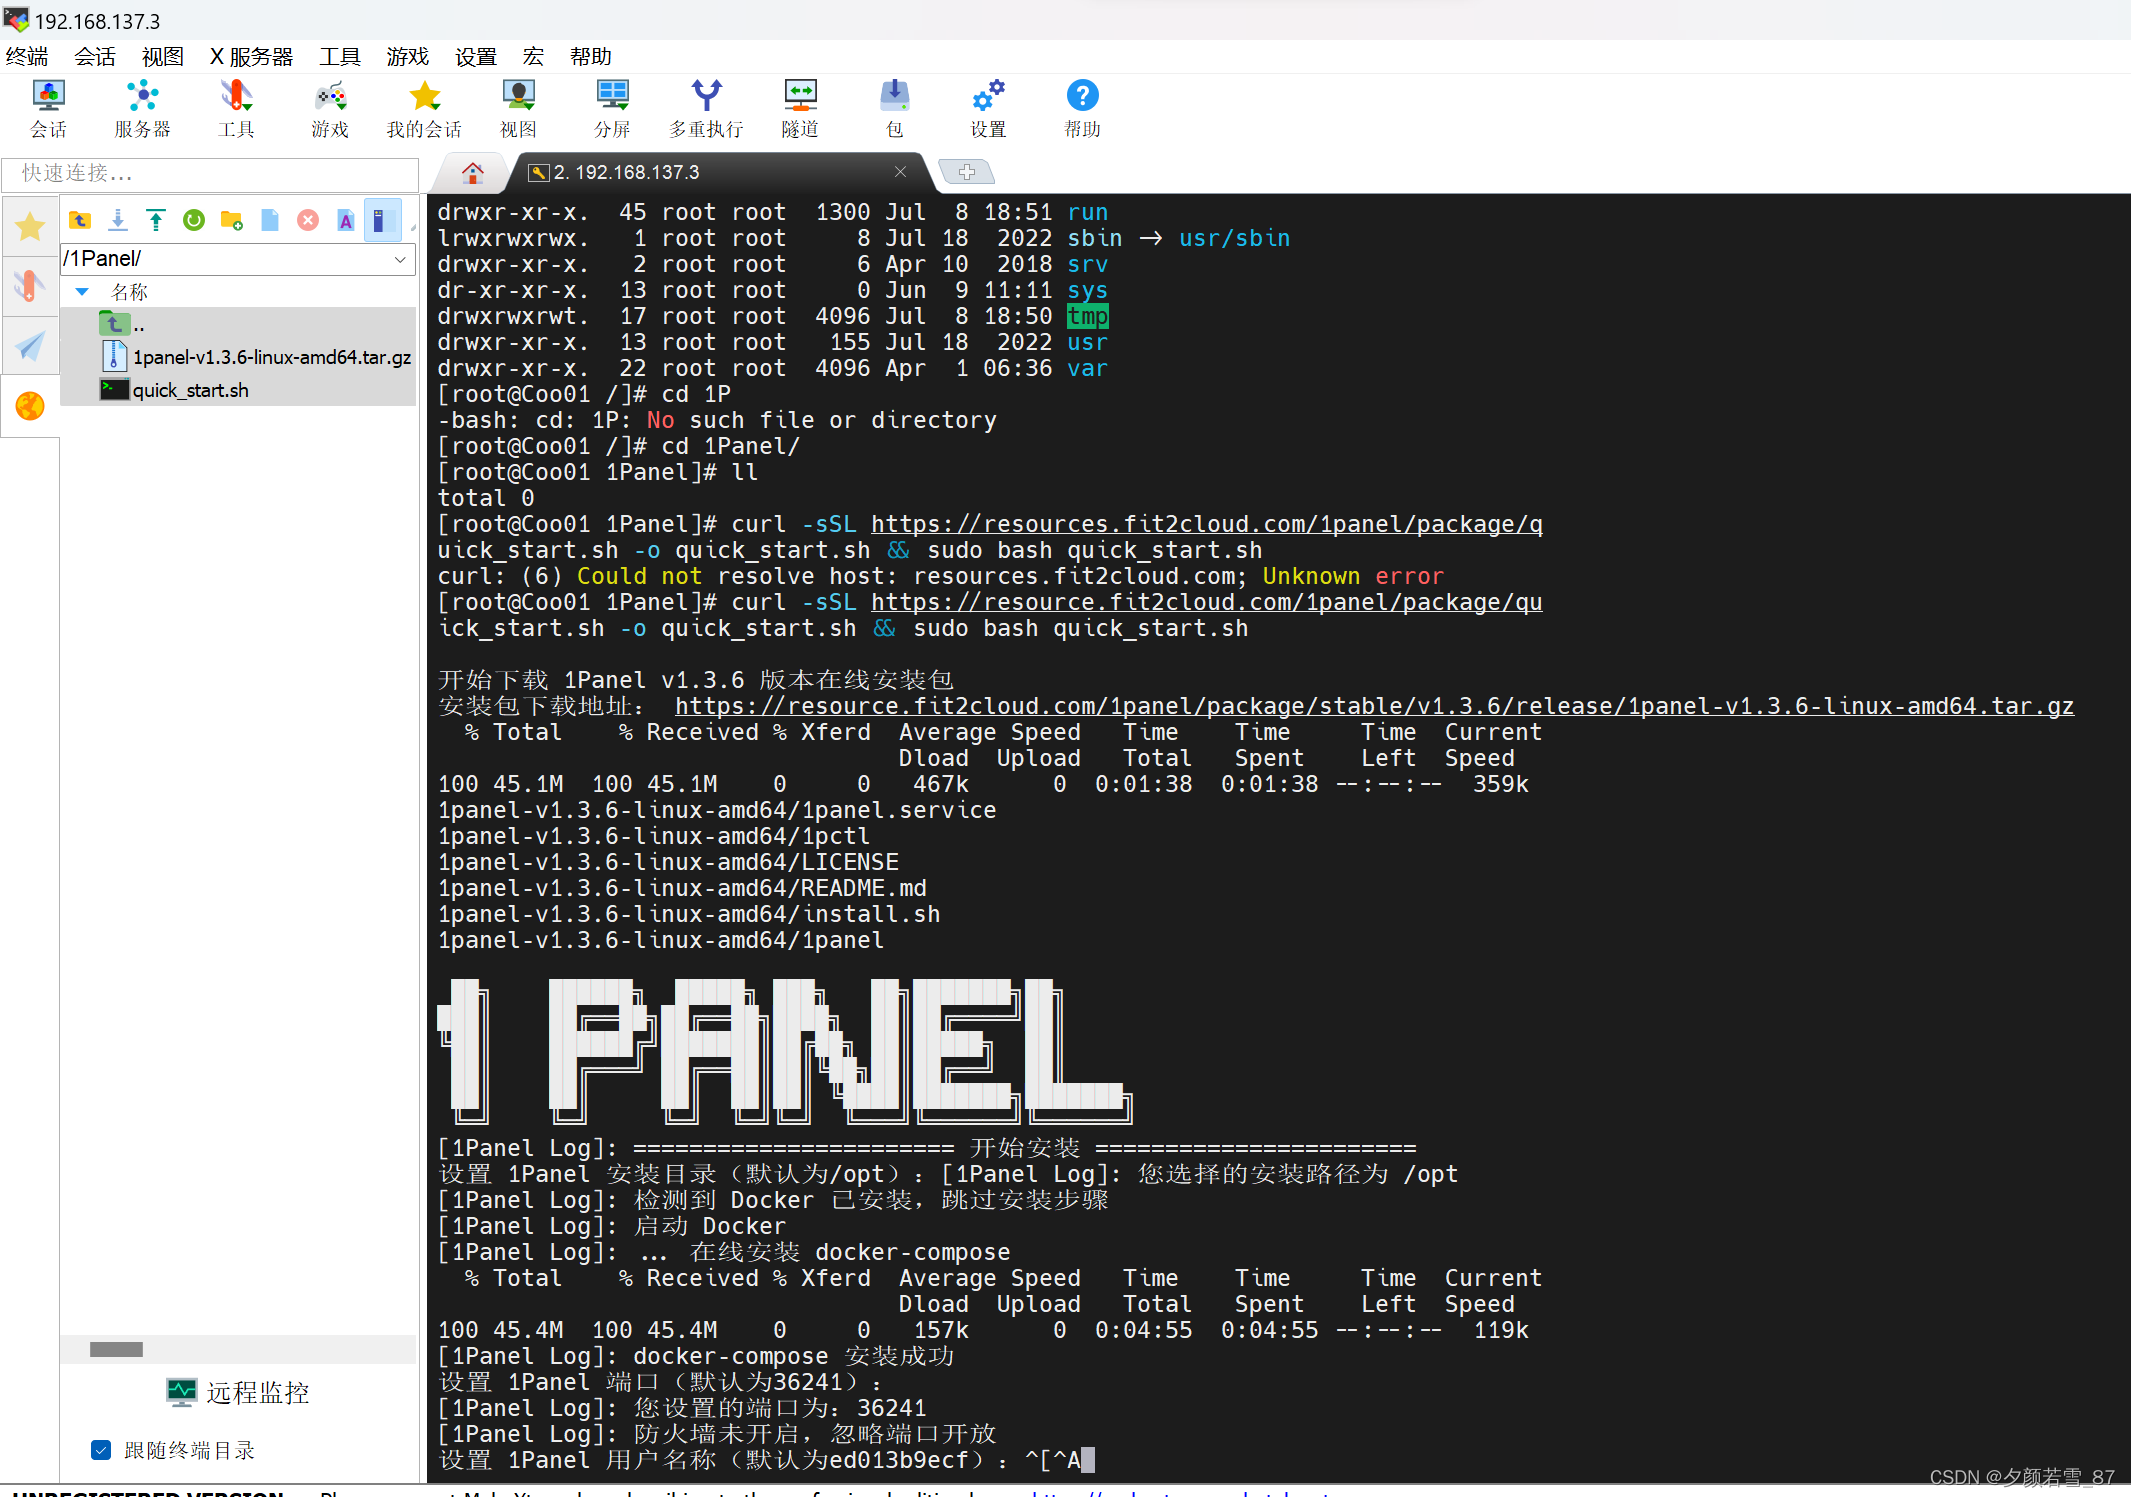Open the 游戏 menu in menu bar
2131x1497 pixels.
408,57
